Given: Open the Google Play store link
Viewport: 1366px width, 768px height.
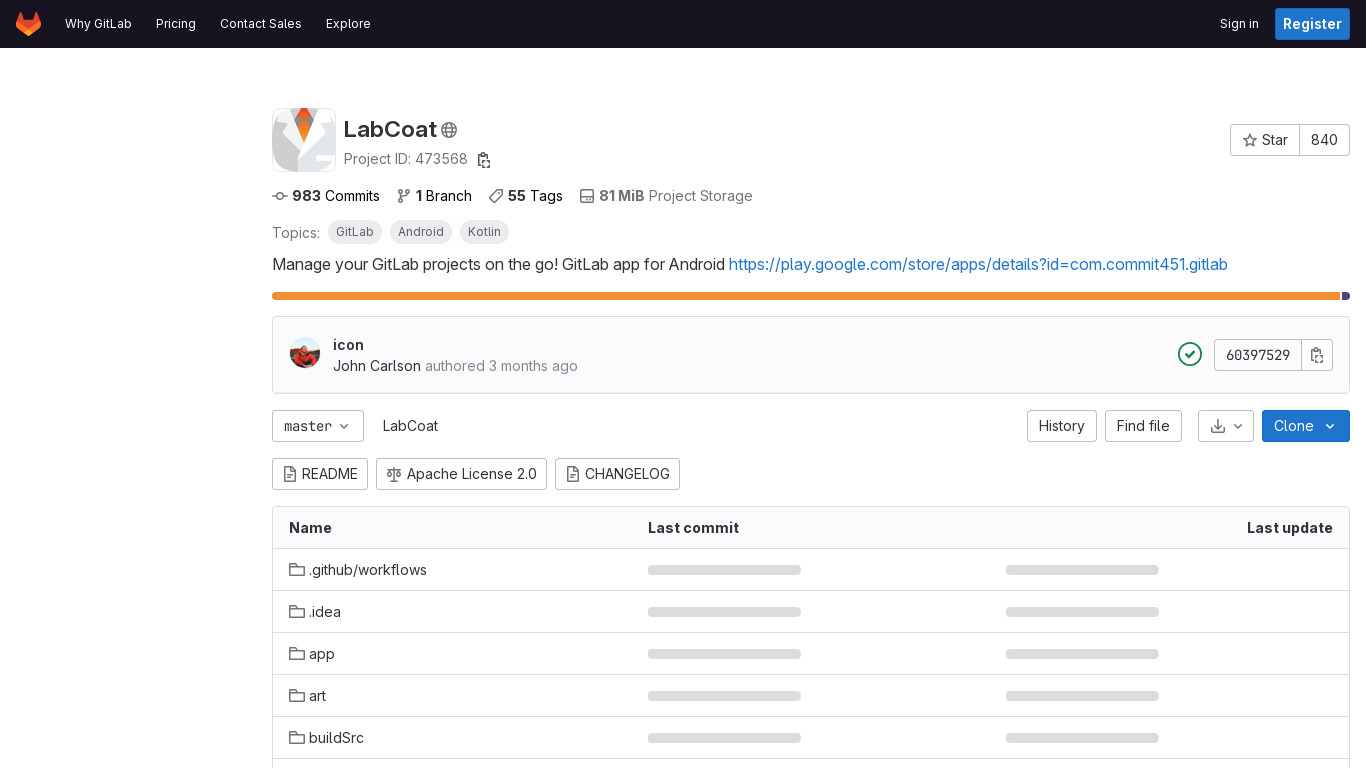Looking at the screenshot, I should 978,264.
